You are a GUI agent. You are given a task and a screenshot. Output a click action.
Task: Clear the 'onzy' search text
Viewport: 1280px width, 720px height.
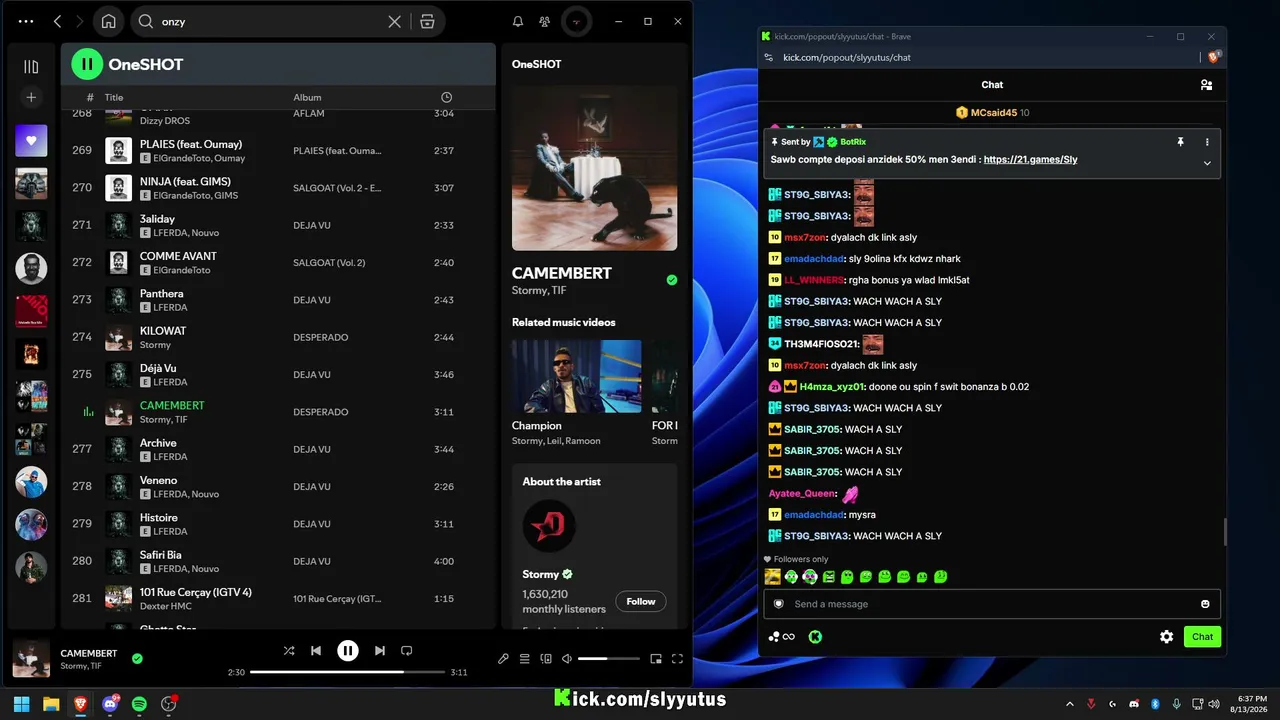pos(395,21)
